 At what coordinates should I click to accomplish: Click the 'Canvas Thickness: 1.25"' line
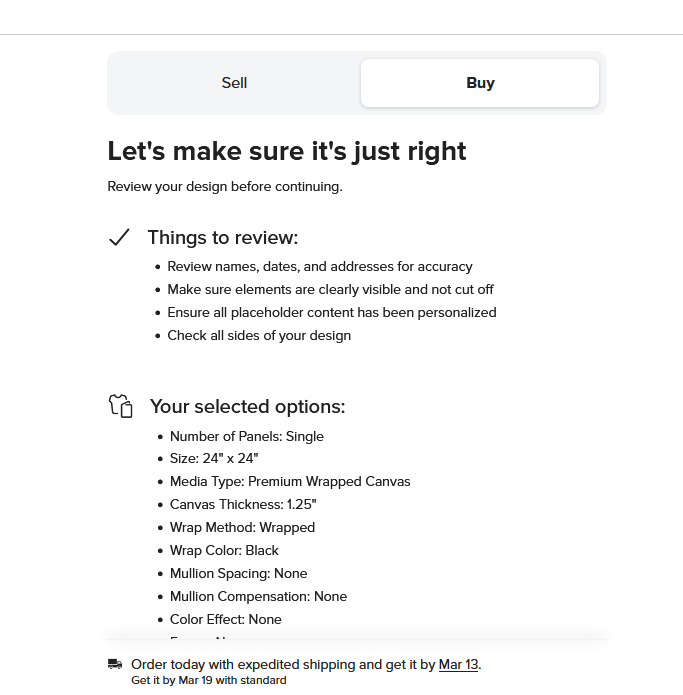tap(243, 504)
